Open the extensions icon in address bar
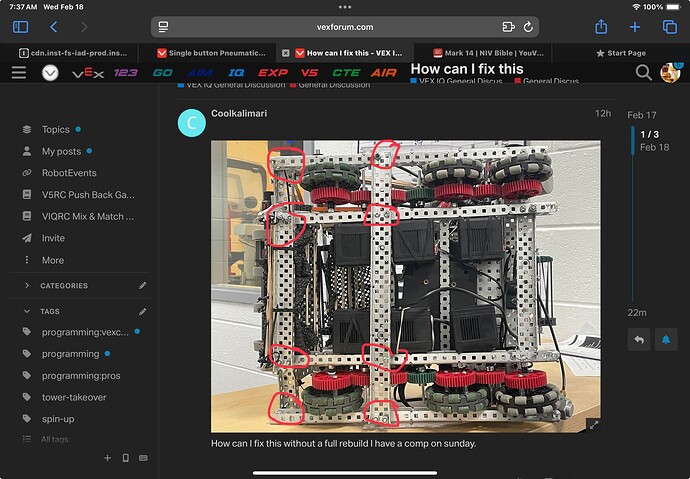The height and width of the screenshot is (479, 690). click(508, 27)
